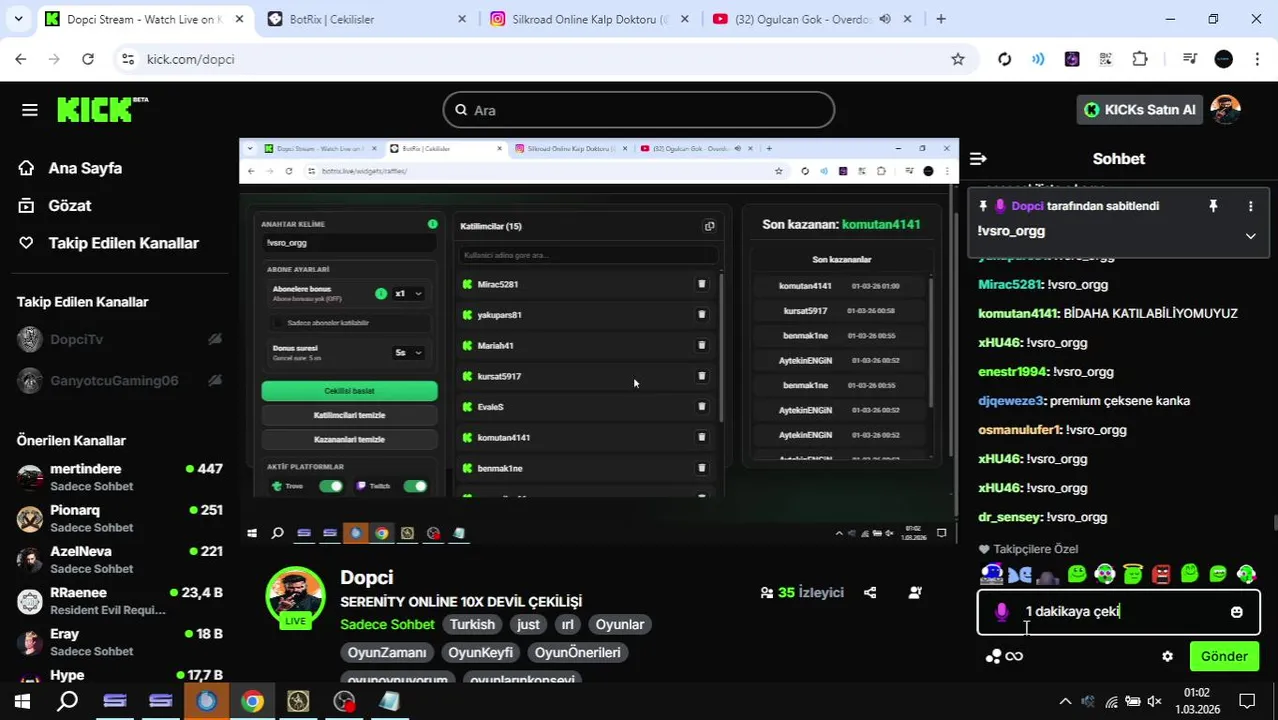Click the Turkish tag
Image resolution: width=1278 pixels, height=720 pixels.
pyautogui.click(x=472, y=624)
